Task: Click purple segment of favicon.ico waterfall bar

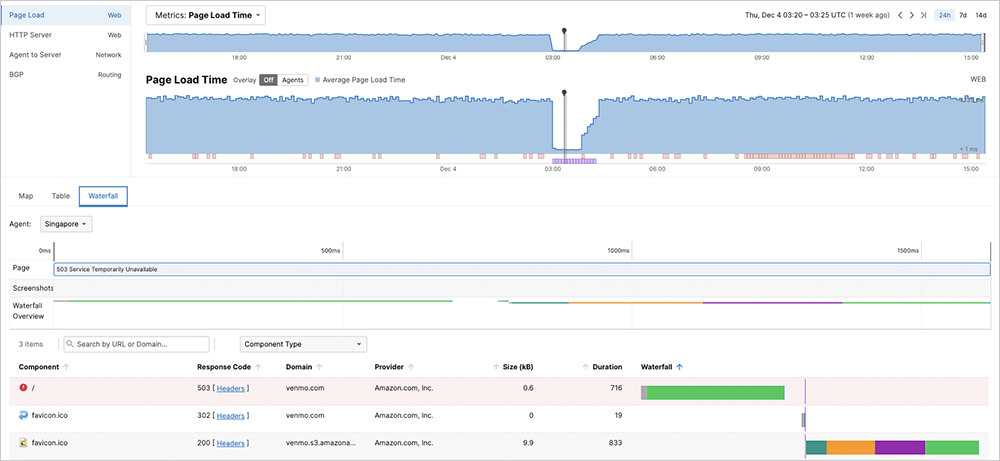Action: (900, 447)
